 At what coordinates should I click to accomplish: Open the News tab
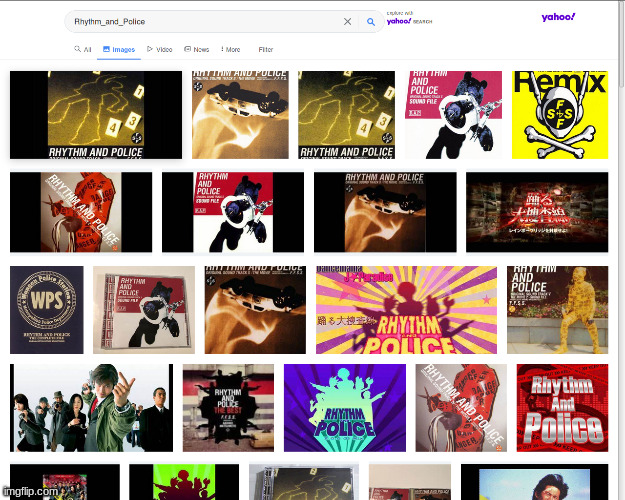197,49
